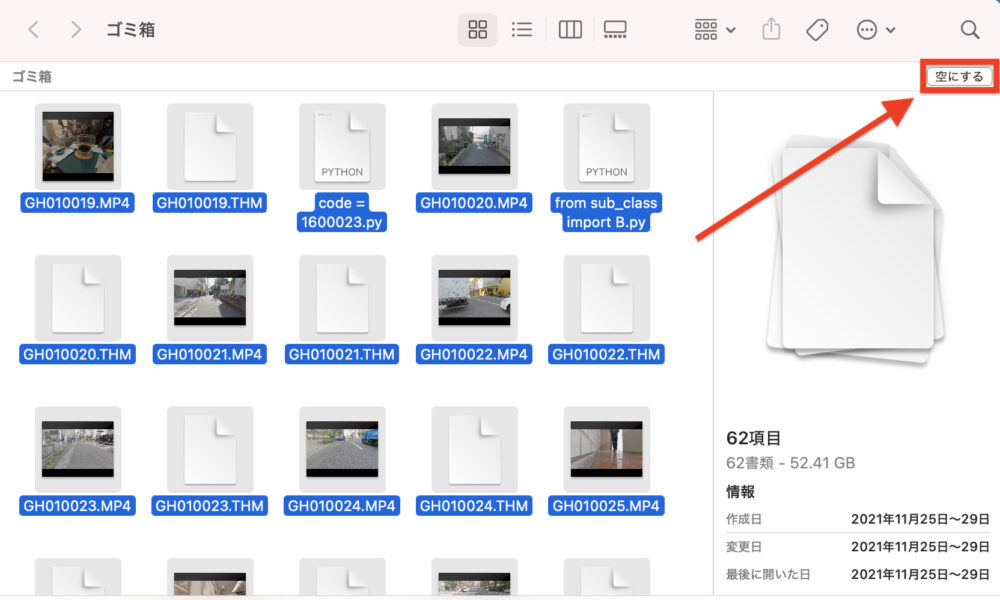Select the from sub_class import B.py icon
1000x600 pixels.
(x=607, y=147)
